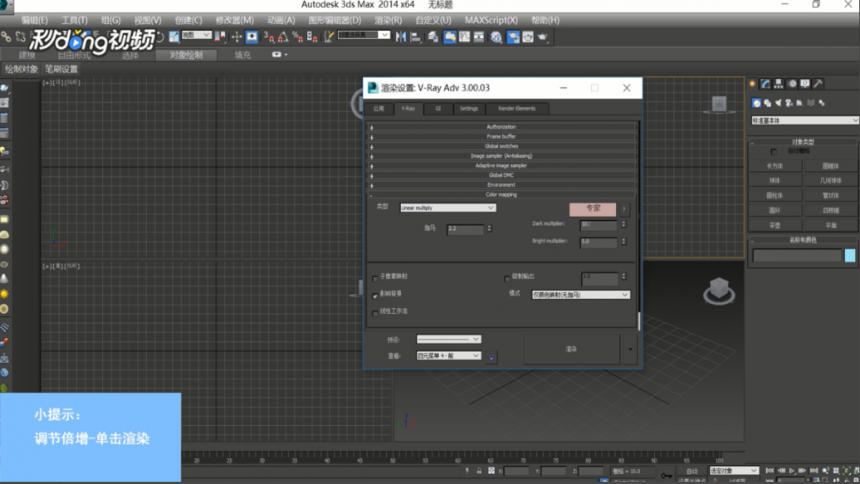
Task: Open the Material Editor icon
Action: tap(496, 37)
